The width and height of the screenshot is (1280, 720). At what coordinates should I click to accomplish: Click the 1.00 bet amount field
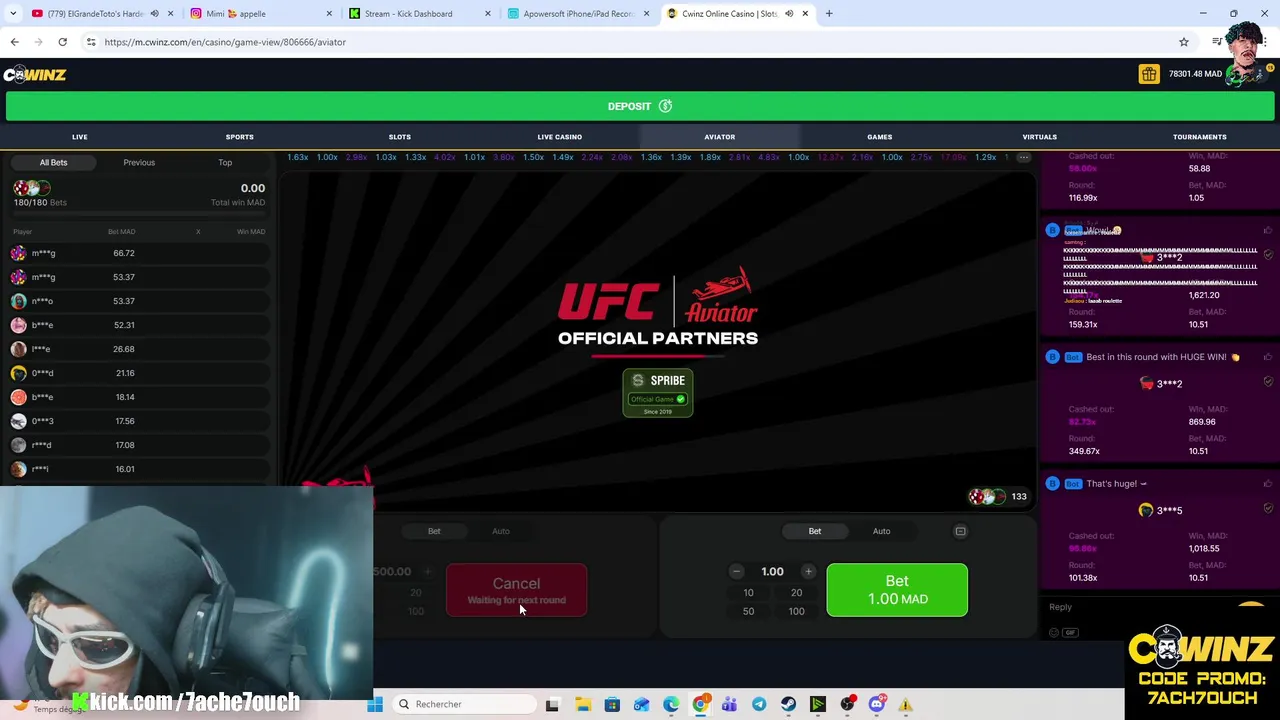(772, 572)
